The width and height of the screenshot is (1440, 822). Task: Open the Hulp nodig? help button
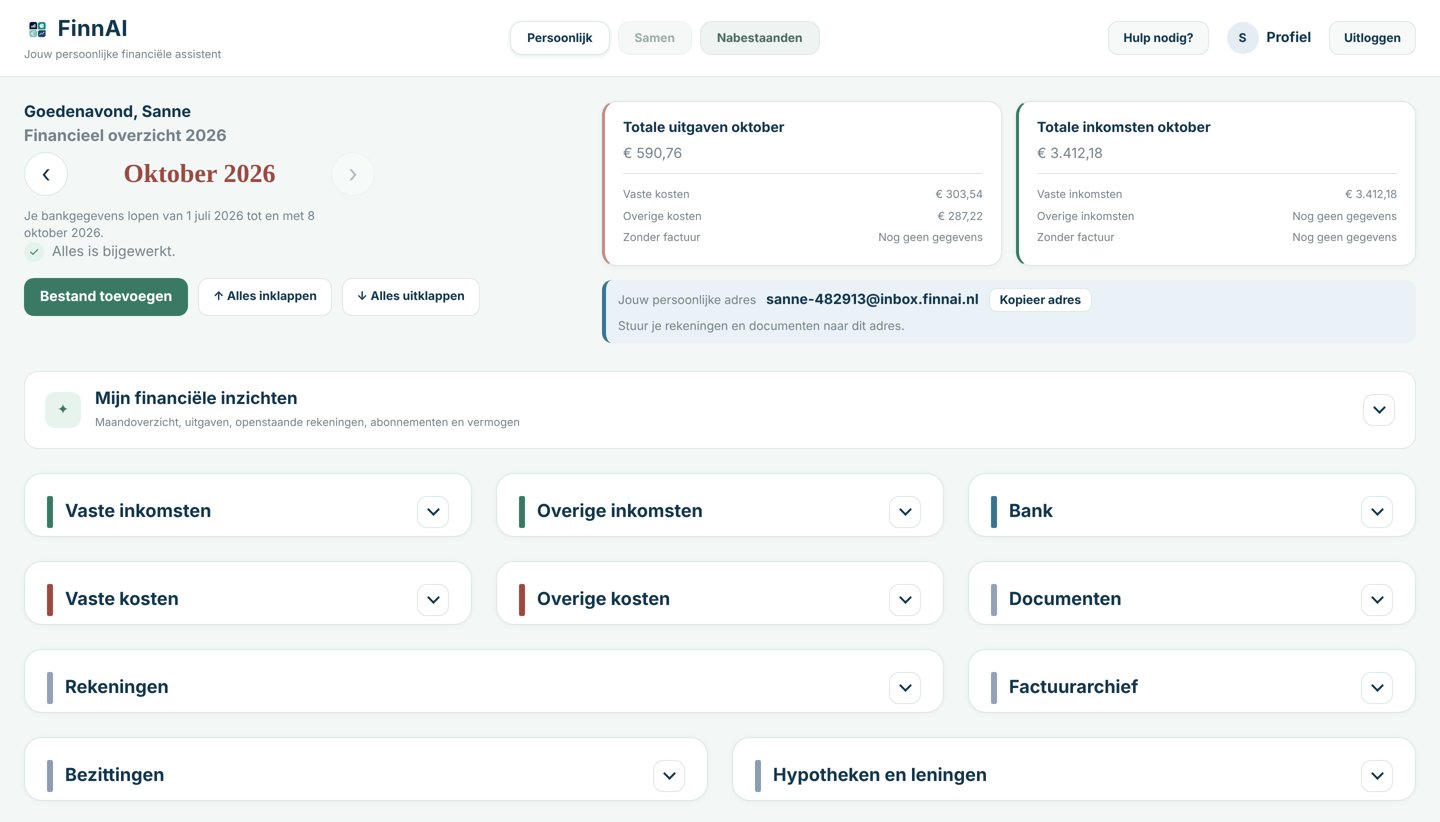(x=1158, y=38)
